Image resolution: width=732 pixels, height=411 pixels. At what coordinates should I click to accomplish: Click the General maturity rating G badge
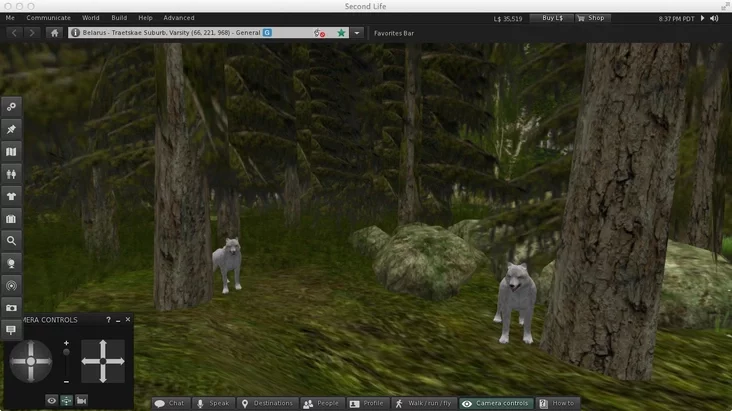[x=267, y=33]
